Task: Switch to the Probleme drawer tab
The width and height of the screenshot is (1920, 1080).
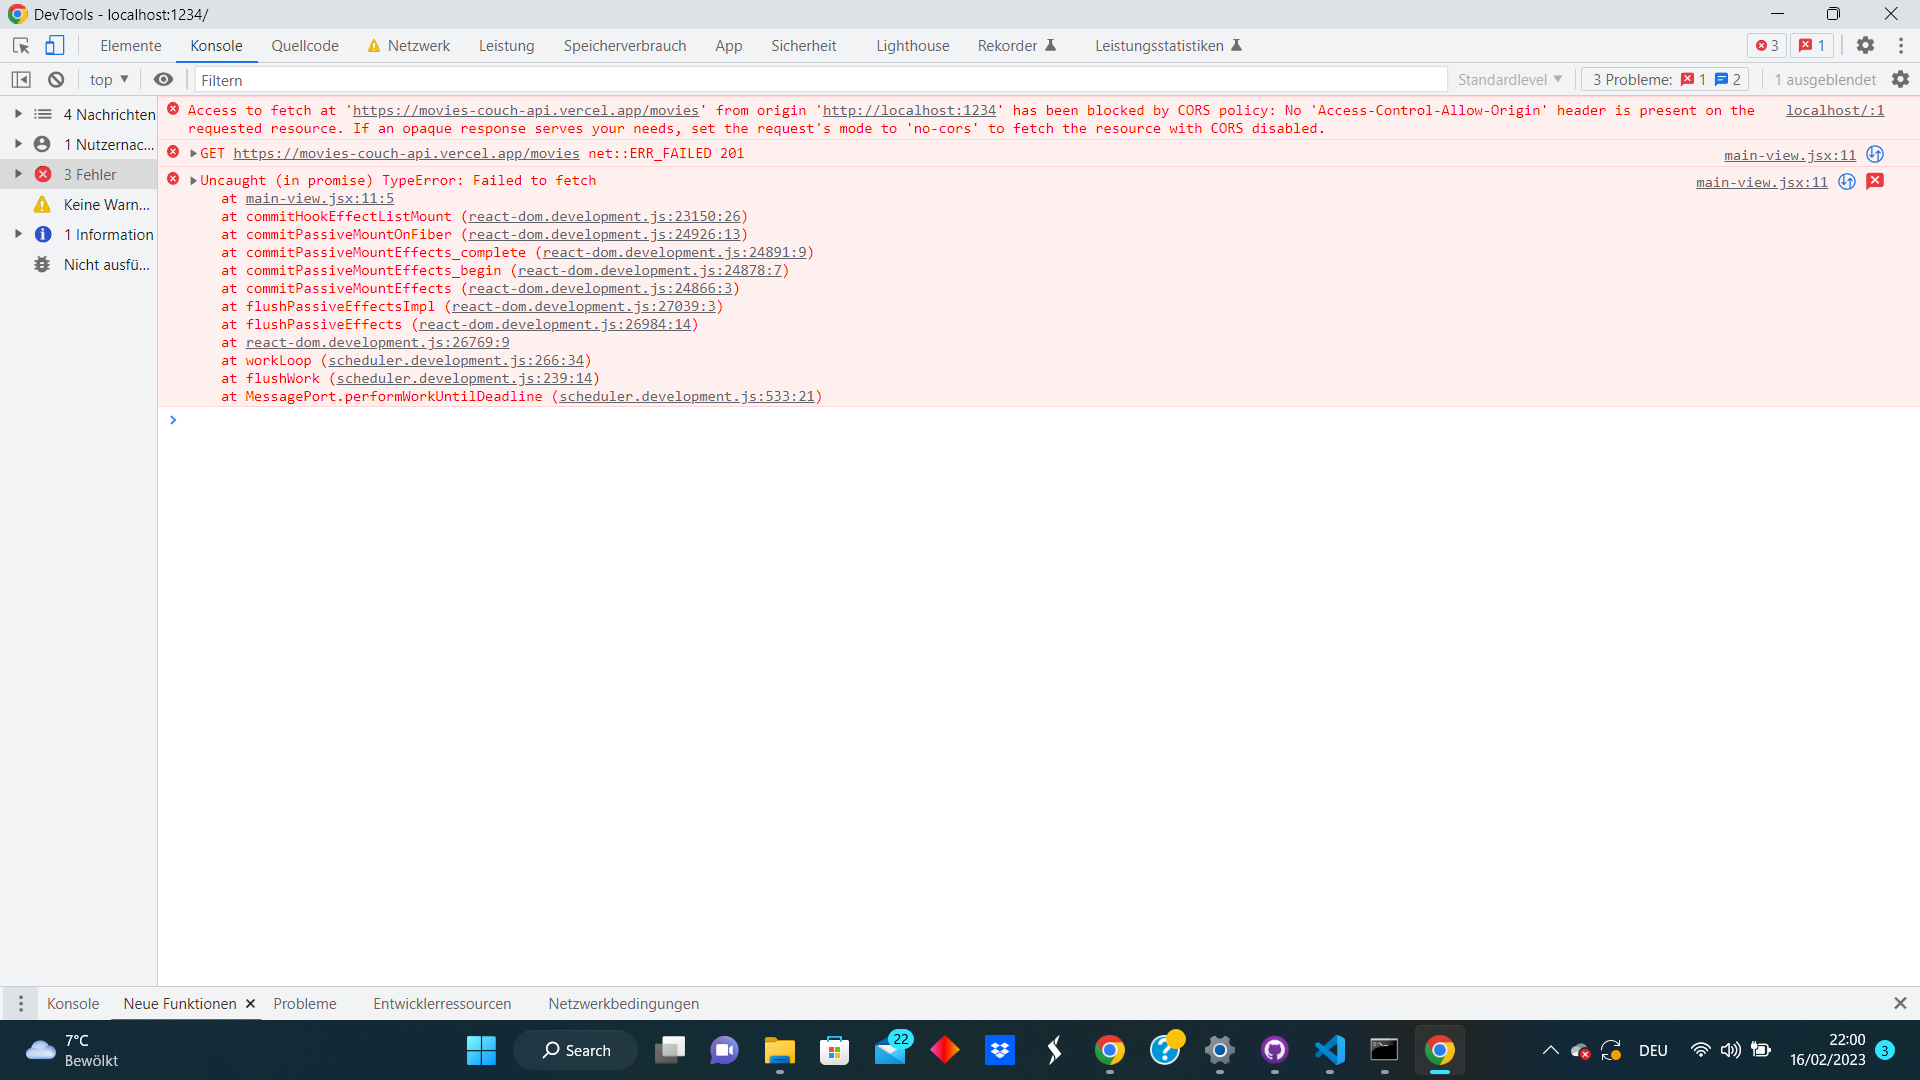Action: [305, 1004]
